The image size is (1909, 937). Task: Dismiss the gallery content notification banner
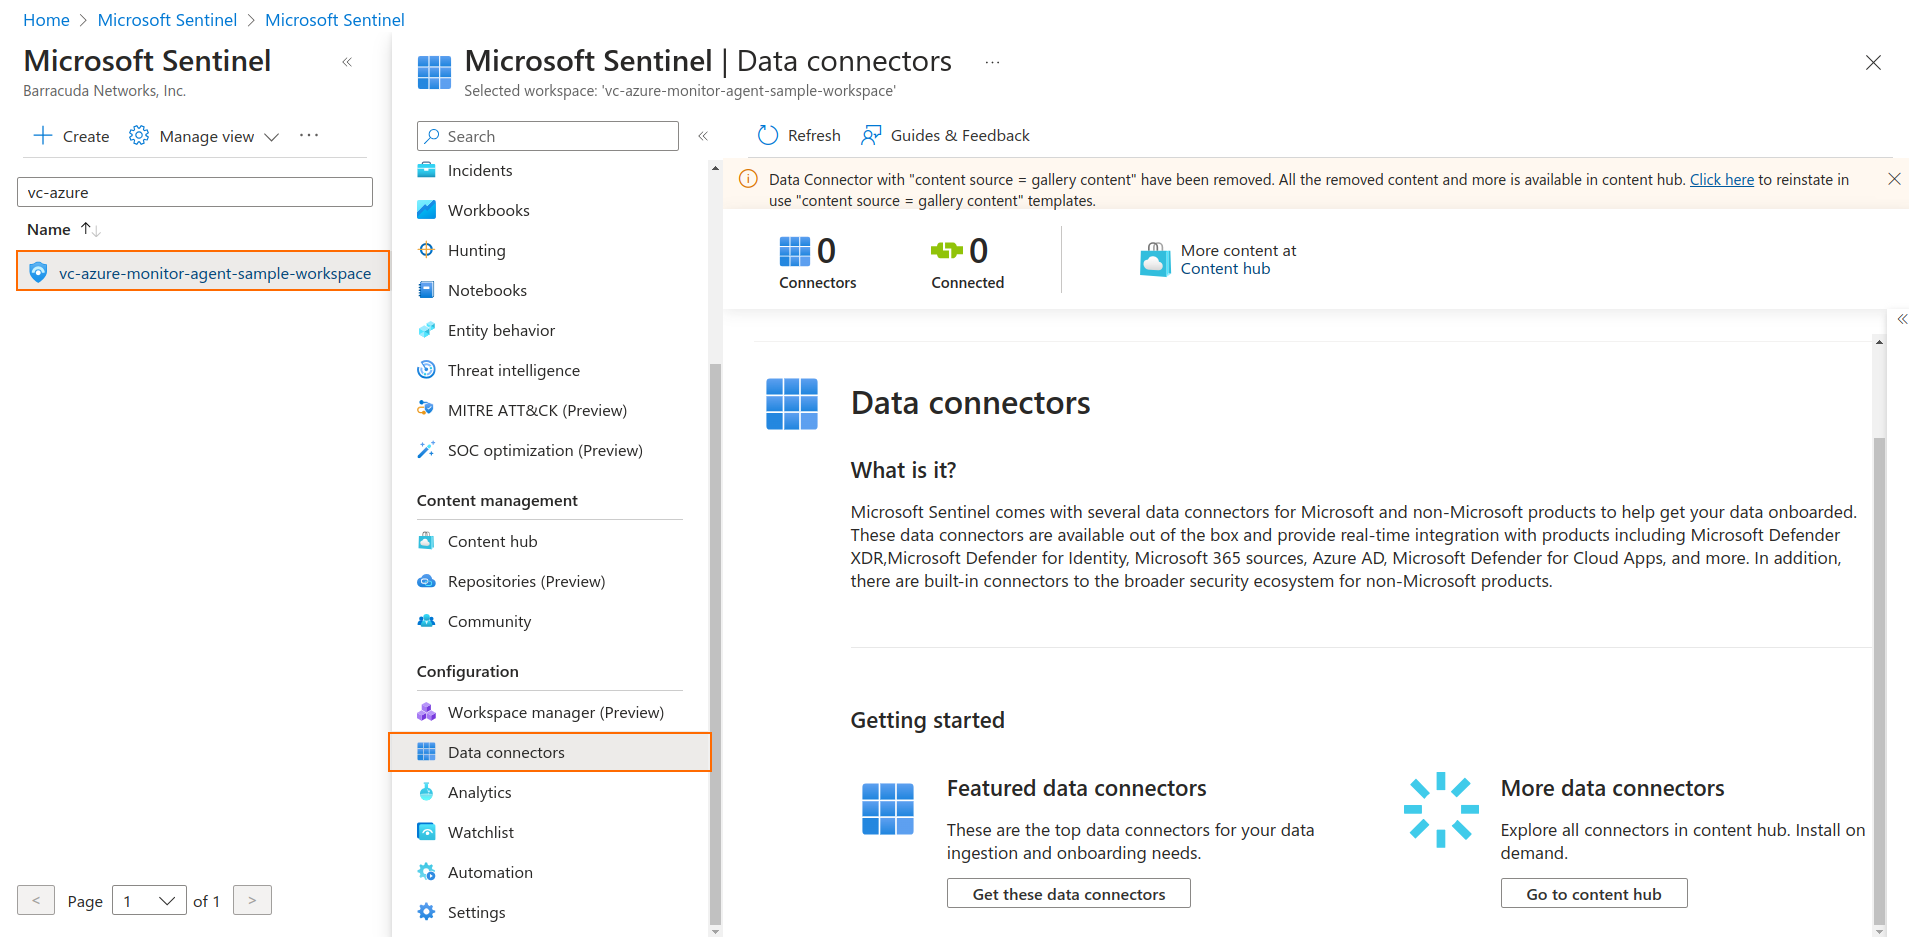[1894, 179]
